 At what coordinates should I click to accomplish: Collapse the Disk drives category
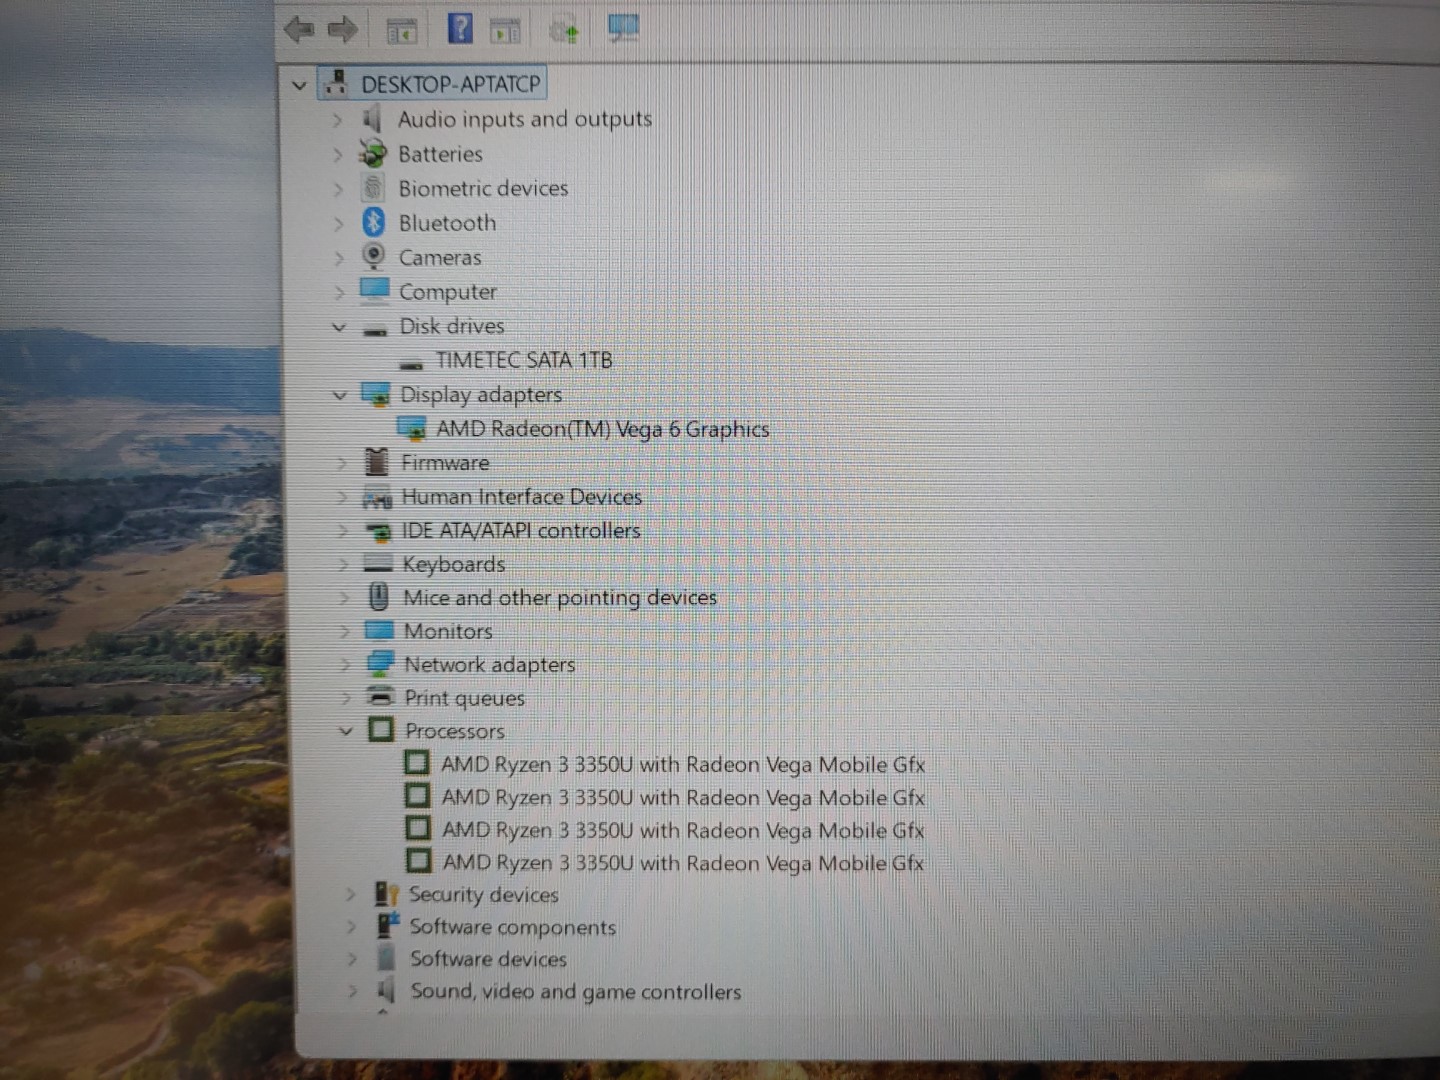339,327
